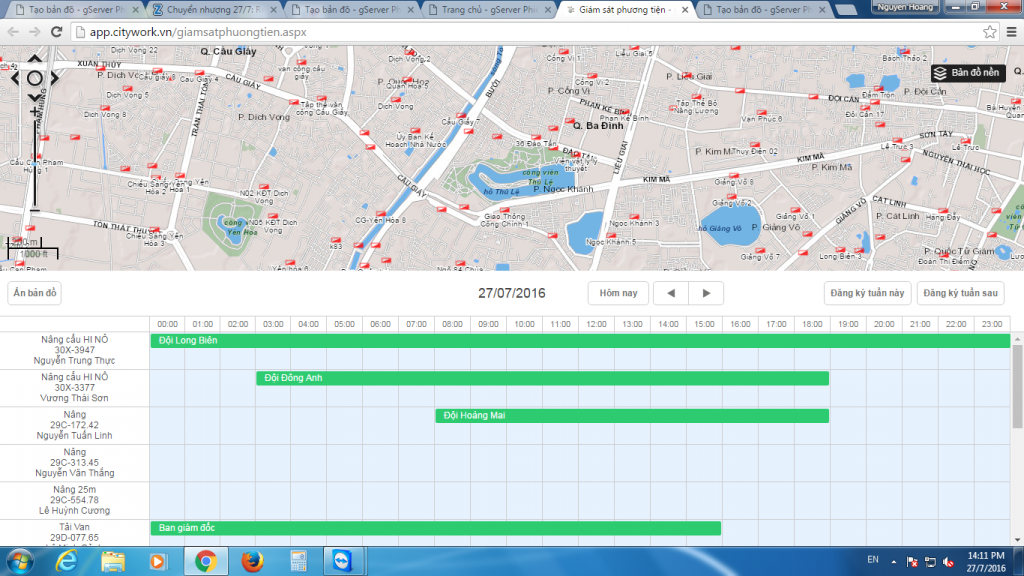Select the Ban giám đốc schedule bar
This screenshot has height=576, width=1024.
click(436, 528)
